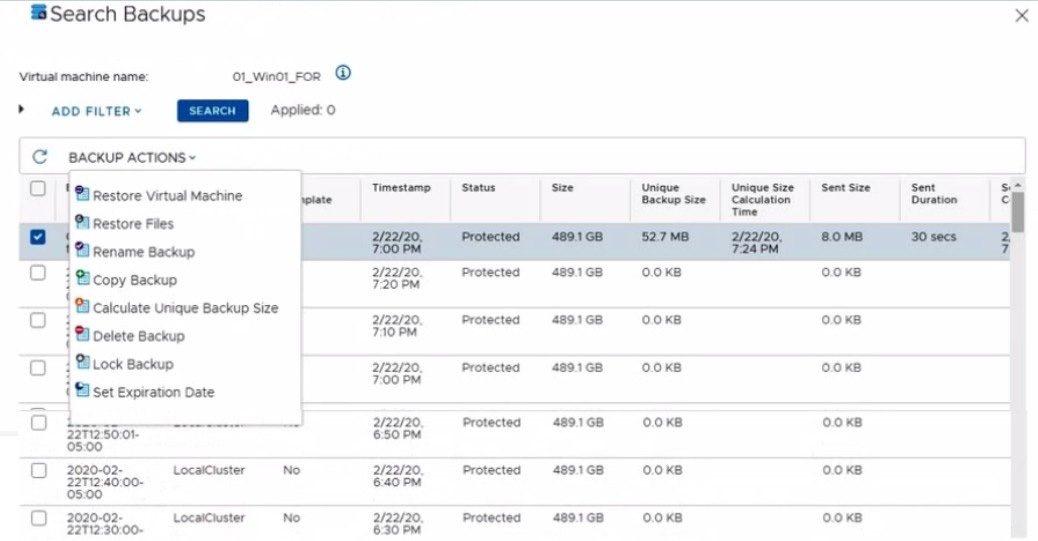Viewport: 1038px width, 541px height.
Task: Click the Copy Backup icon
Action: [82, 279]
